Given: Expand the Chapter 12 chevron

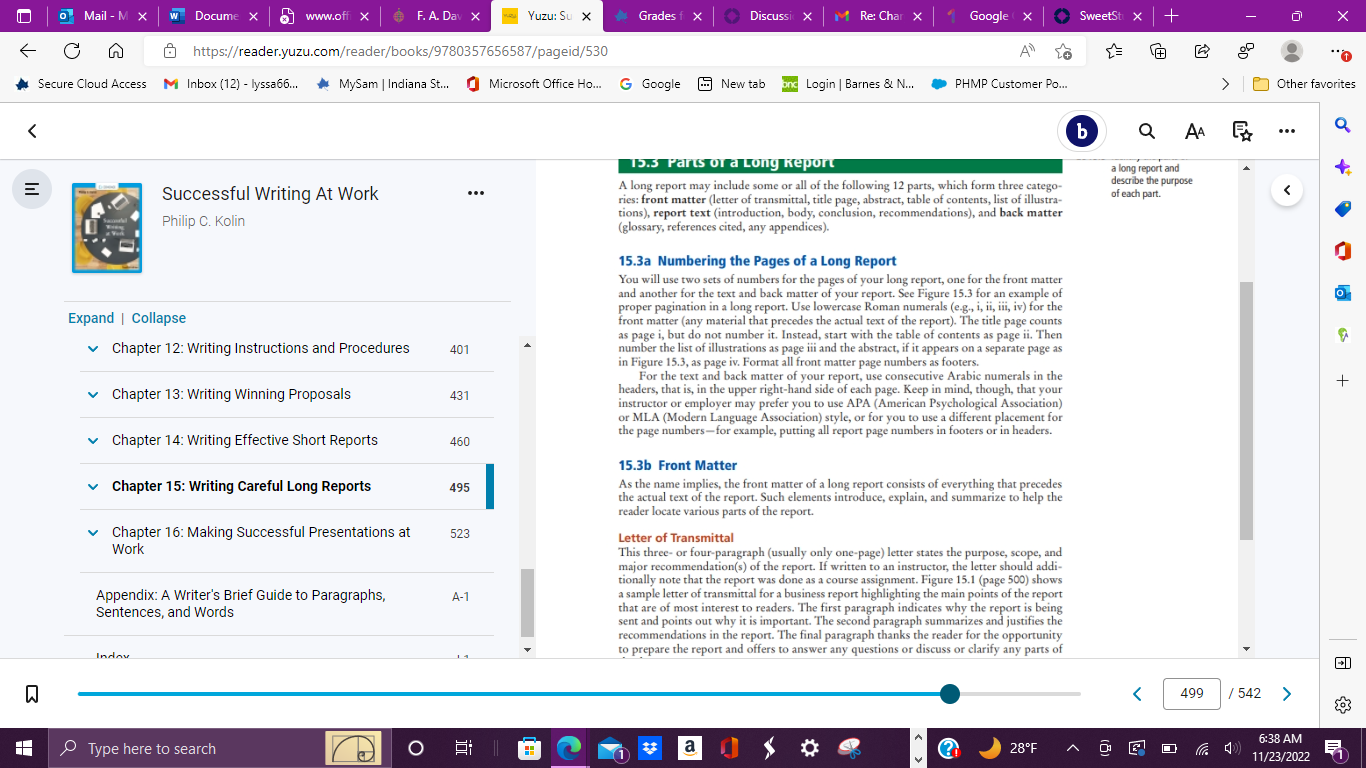Looking at the screenshot, I should point(93,349).
